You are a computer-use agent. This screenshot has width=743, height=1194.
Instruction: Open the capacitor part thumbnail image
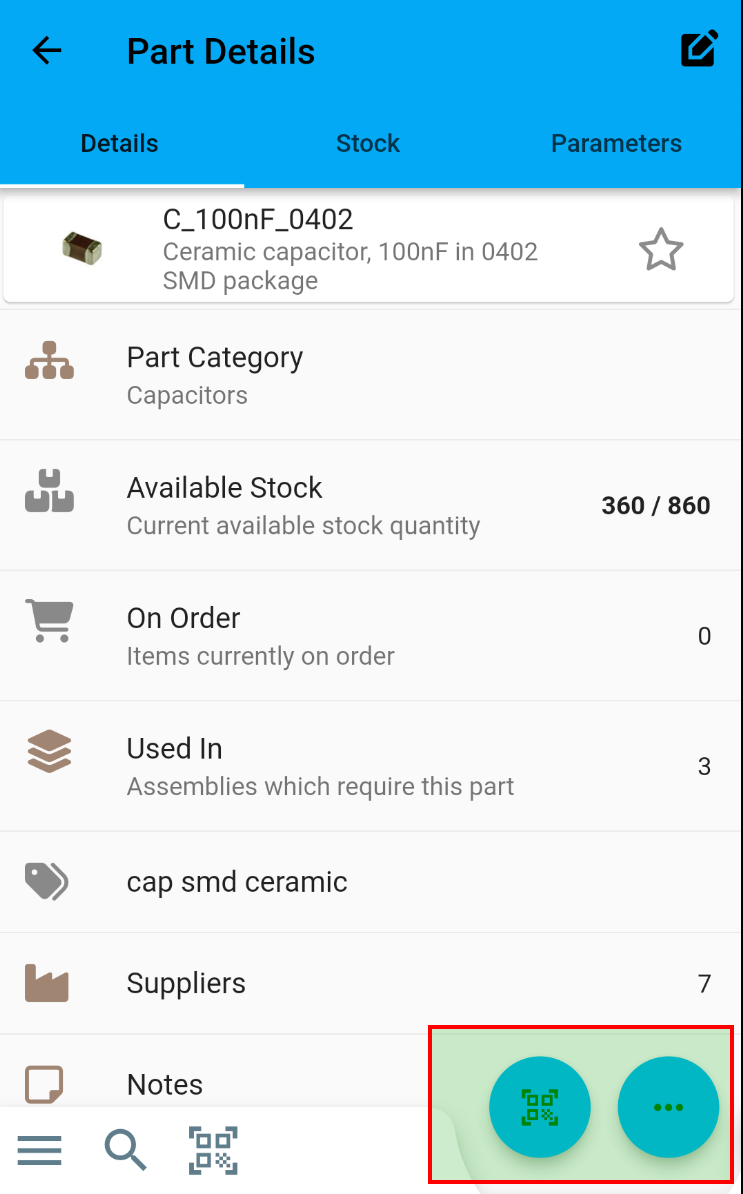[82, 247]
